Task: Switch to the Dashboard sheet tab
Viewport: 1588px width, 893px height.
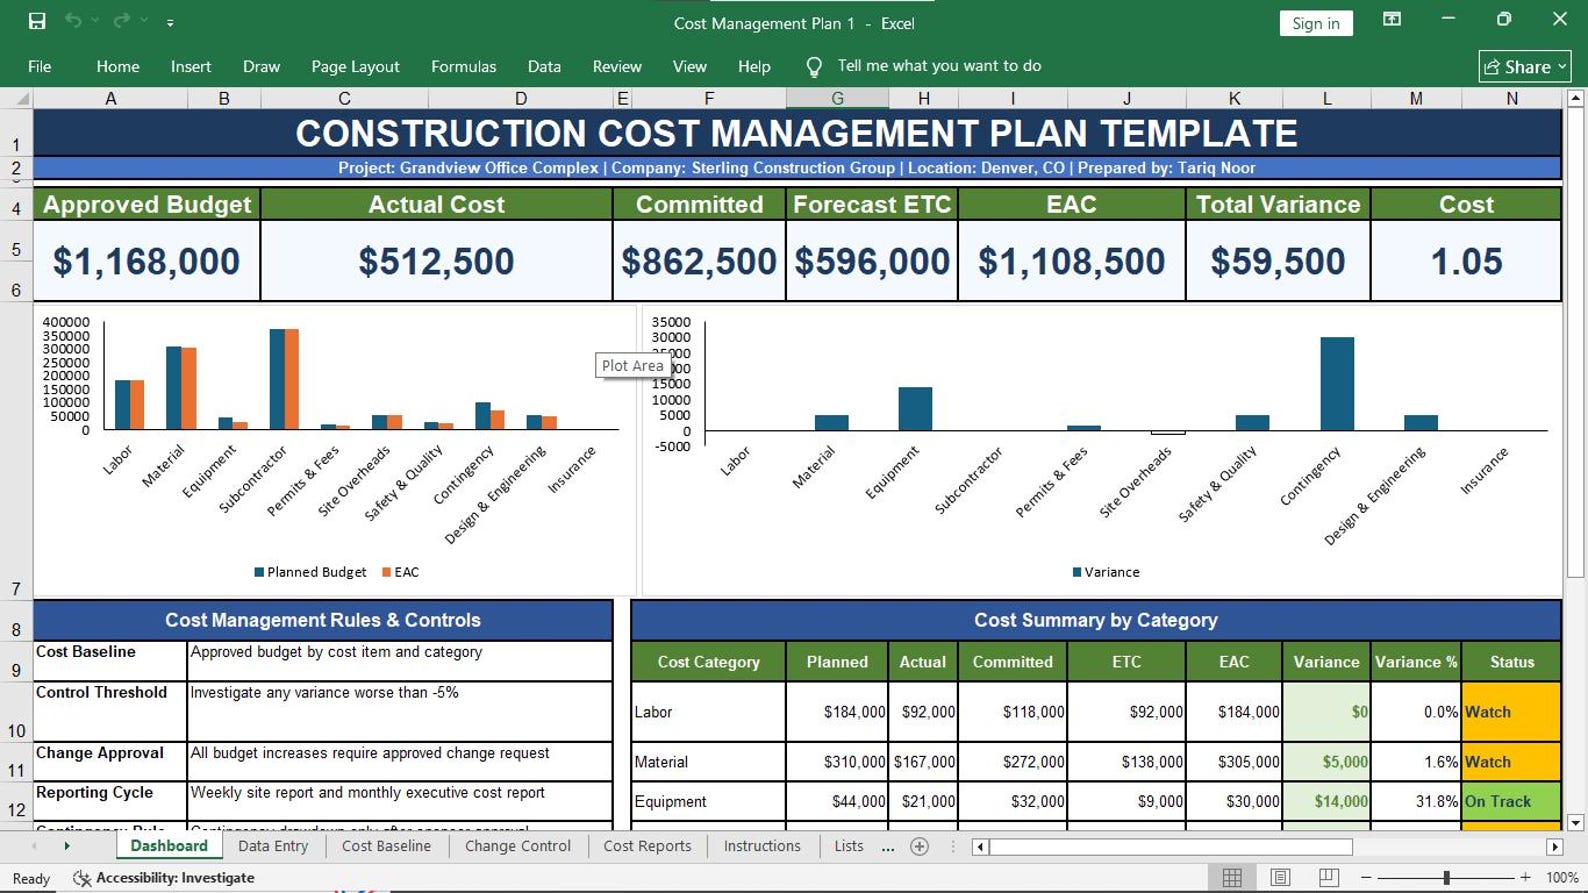Action: point(169,846)
